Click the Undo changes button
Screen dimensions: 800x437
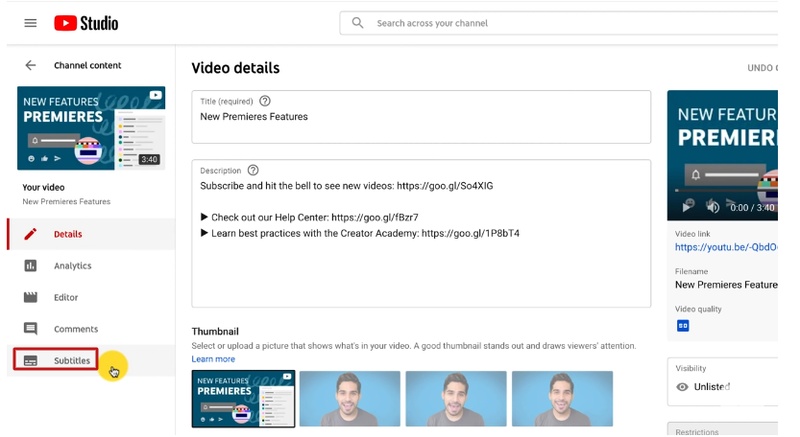(x=761, y=68)
